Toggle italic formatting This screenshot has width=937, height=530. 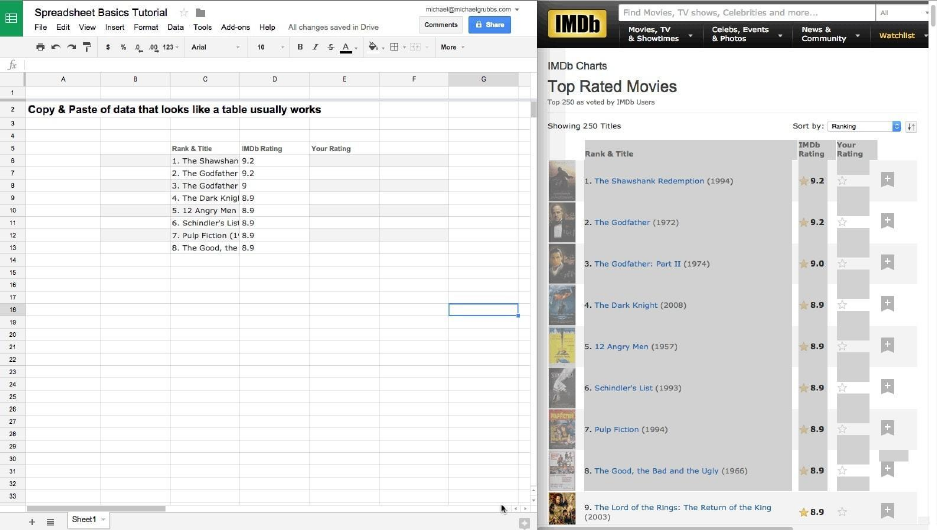pyautogui.click(x=316, y=47)
